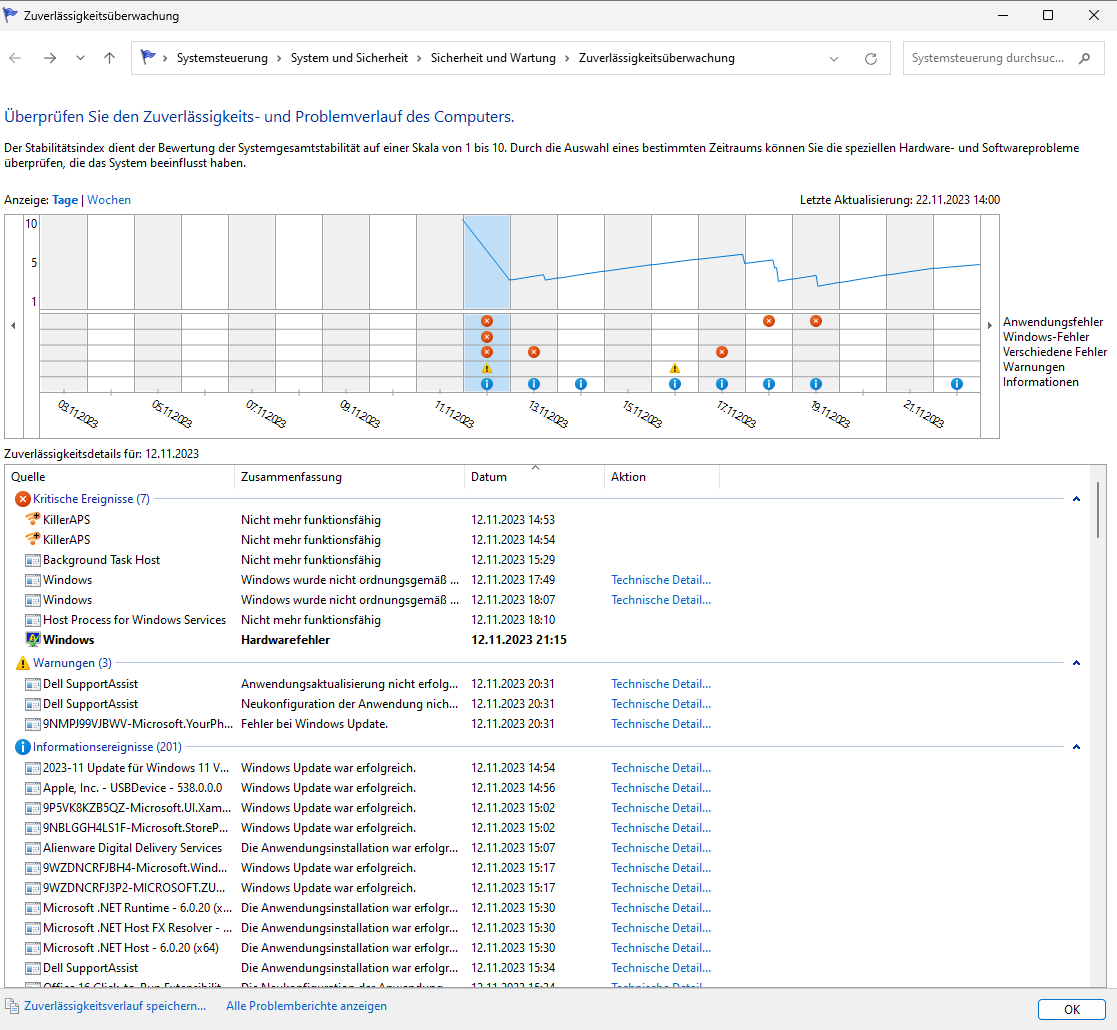Refresh the Zuverlässigkeitsüberwachung view
The width and height of the screenshot is (1117, 1030).
click(x=871, y=58)
